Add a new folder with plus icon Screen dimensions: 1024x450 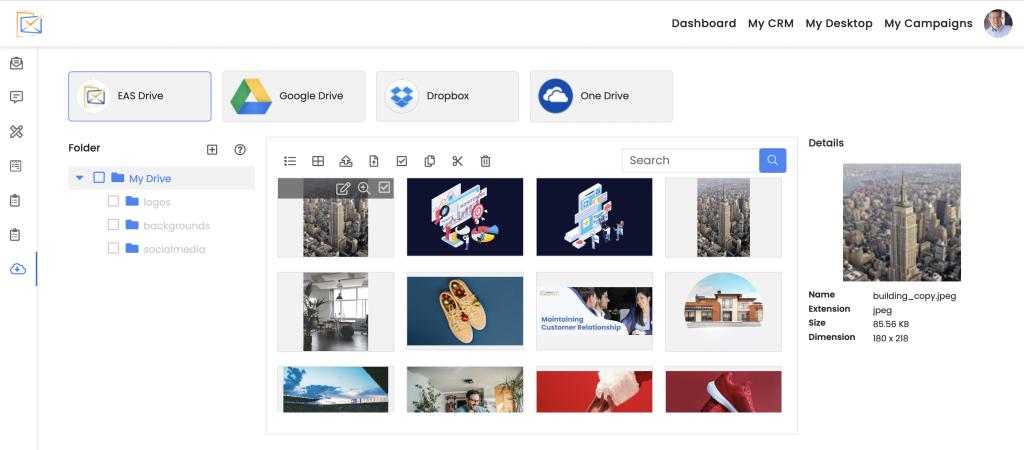pos(212,149)
